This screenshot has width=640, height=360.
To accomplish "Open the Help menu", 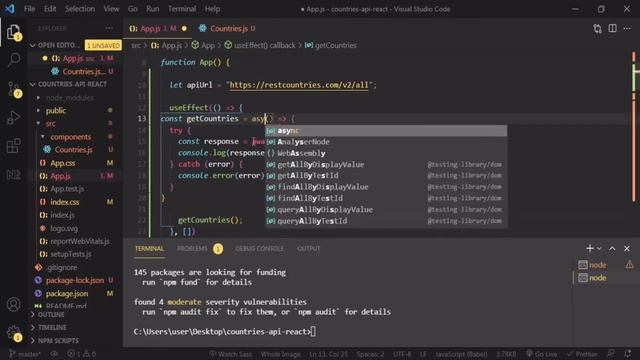I will point(212,9).
